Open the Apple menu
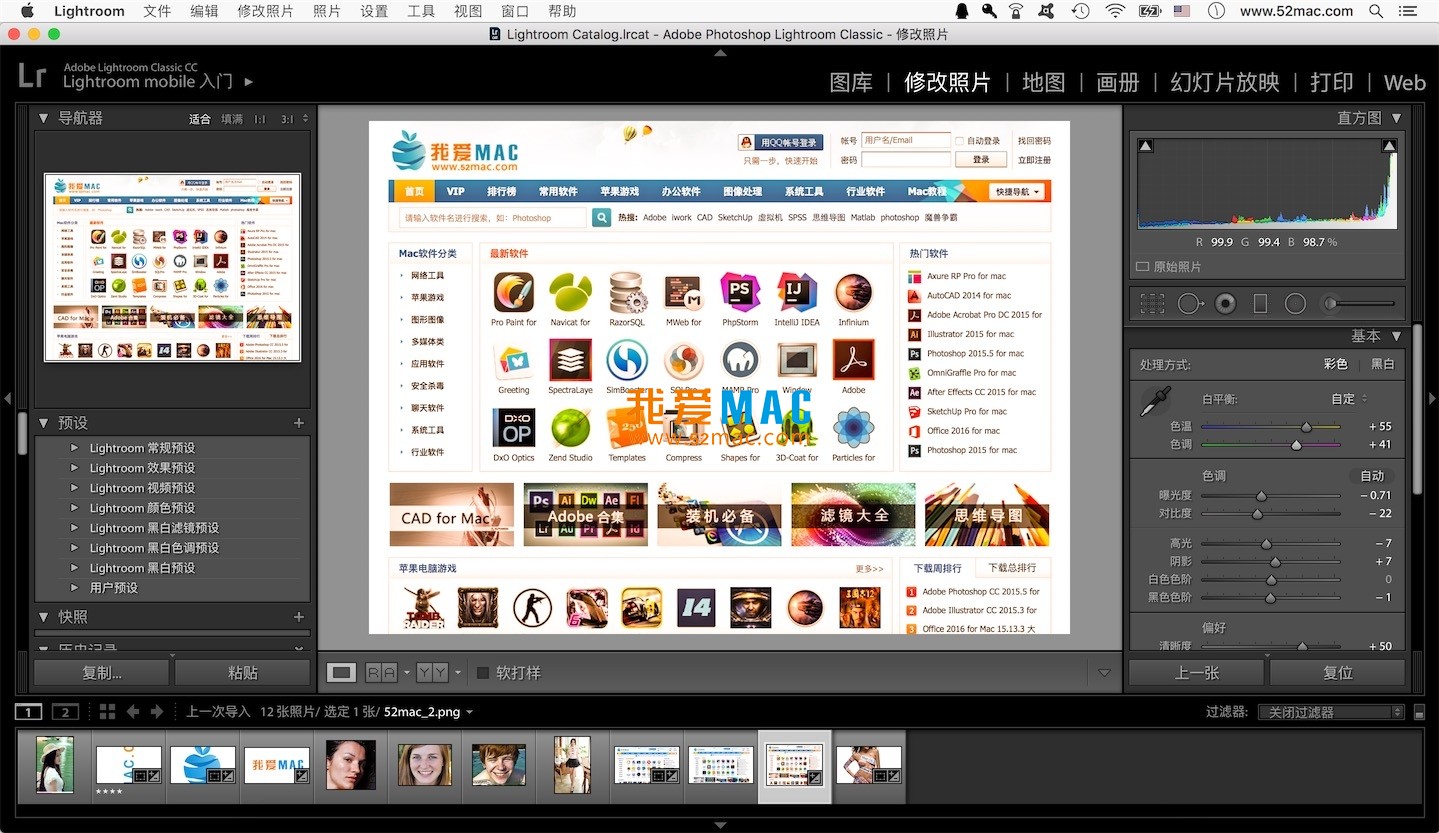This screenshot has width=1439, height=833. [27, 11]
